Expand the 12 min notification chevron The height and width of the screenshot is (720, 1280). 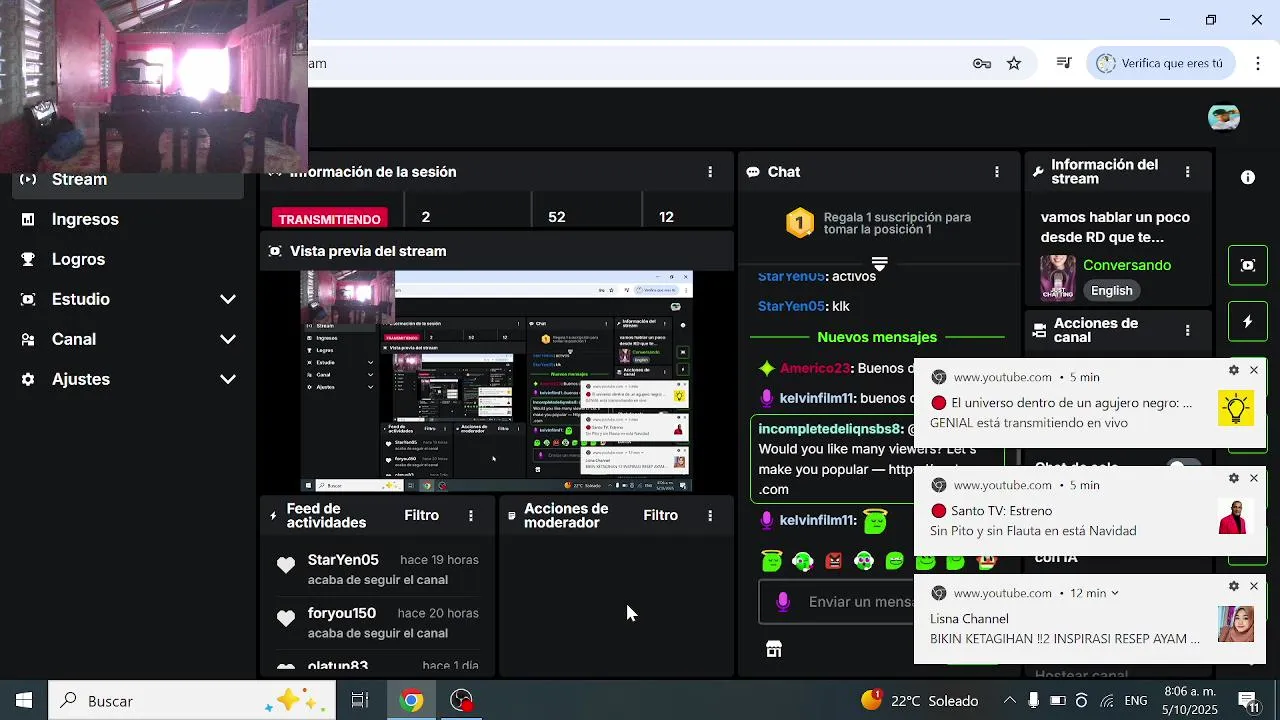point(1115,593)
